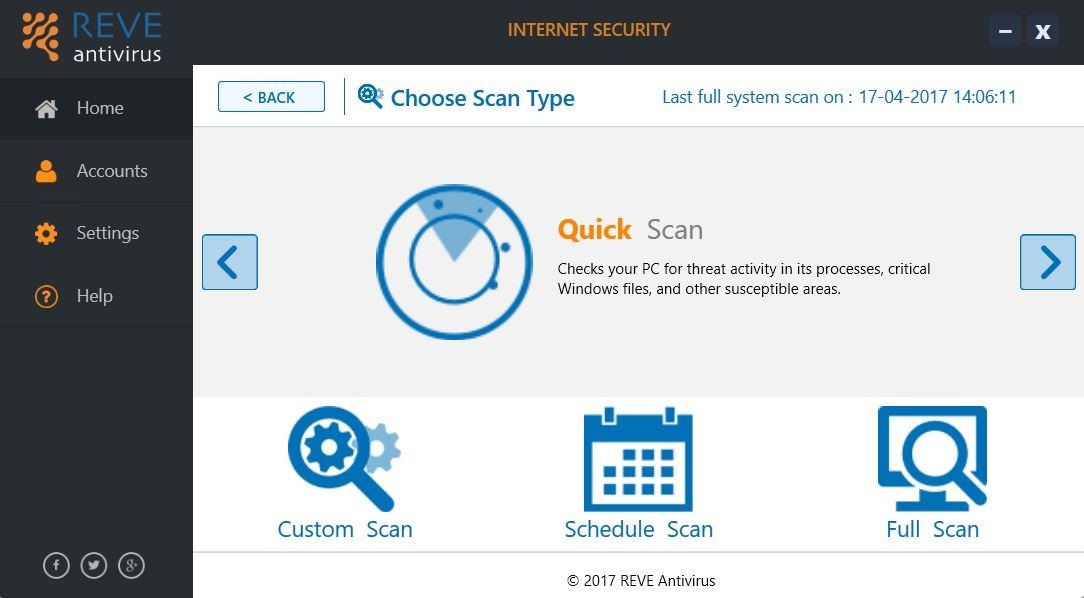Open the Schedule Scan calendar icon
This screenshot has height=598, width=1084.
tap(638, 459)
